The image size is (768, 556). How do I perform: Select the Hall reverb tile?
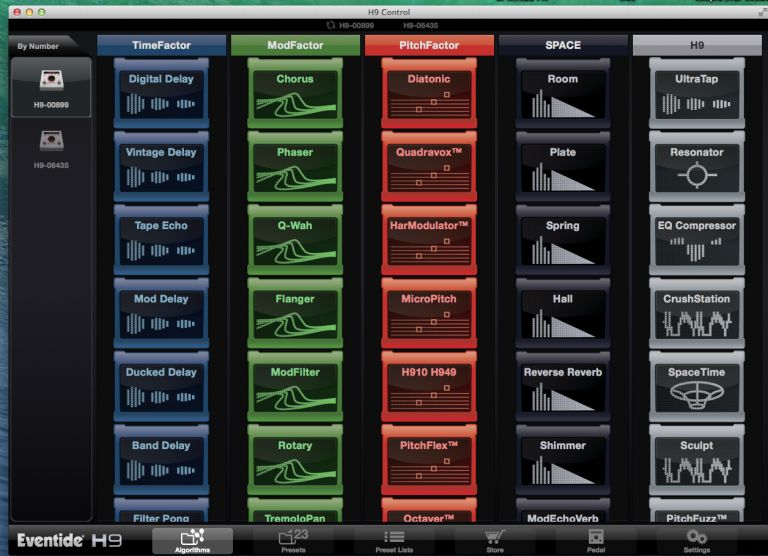point(563,314)
